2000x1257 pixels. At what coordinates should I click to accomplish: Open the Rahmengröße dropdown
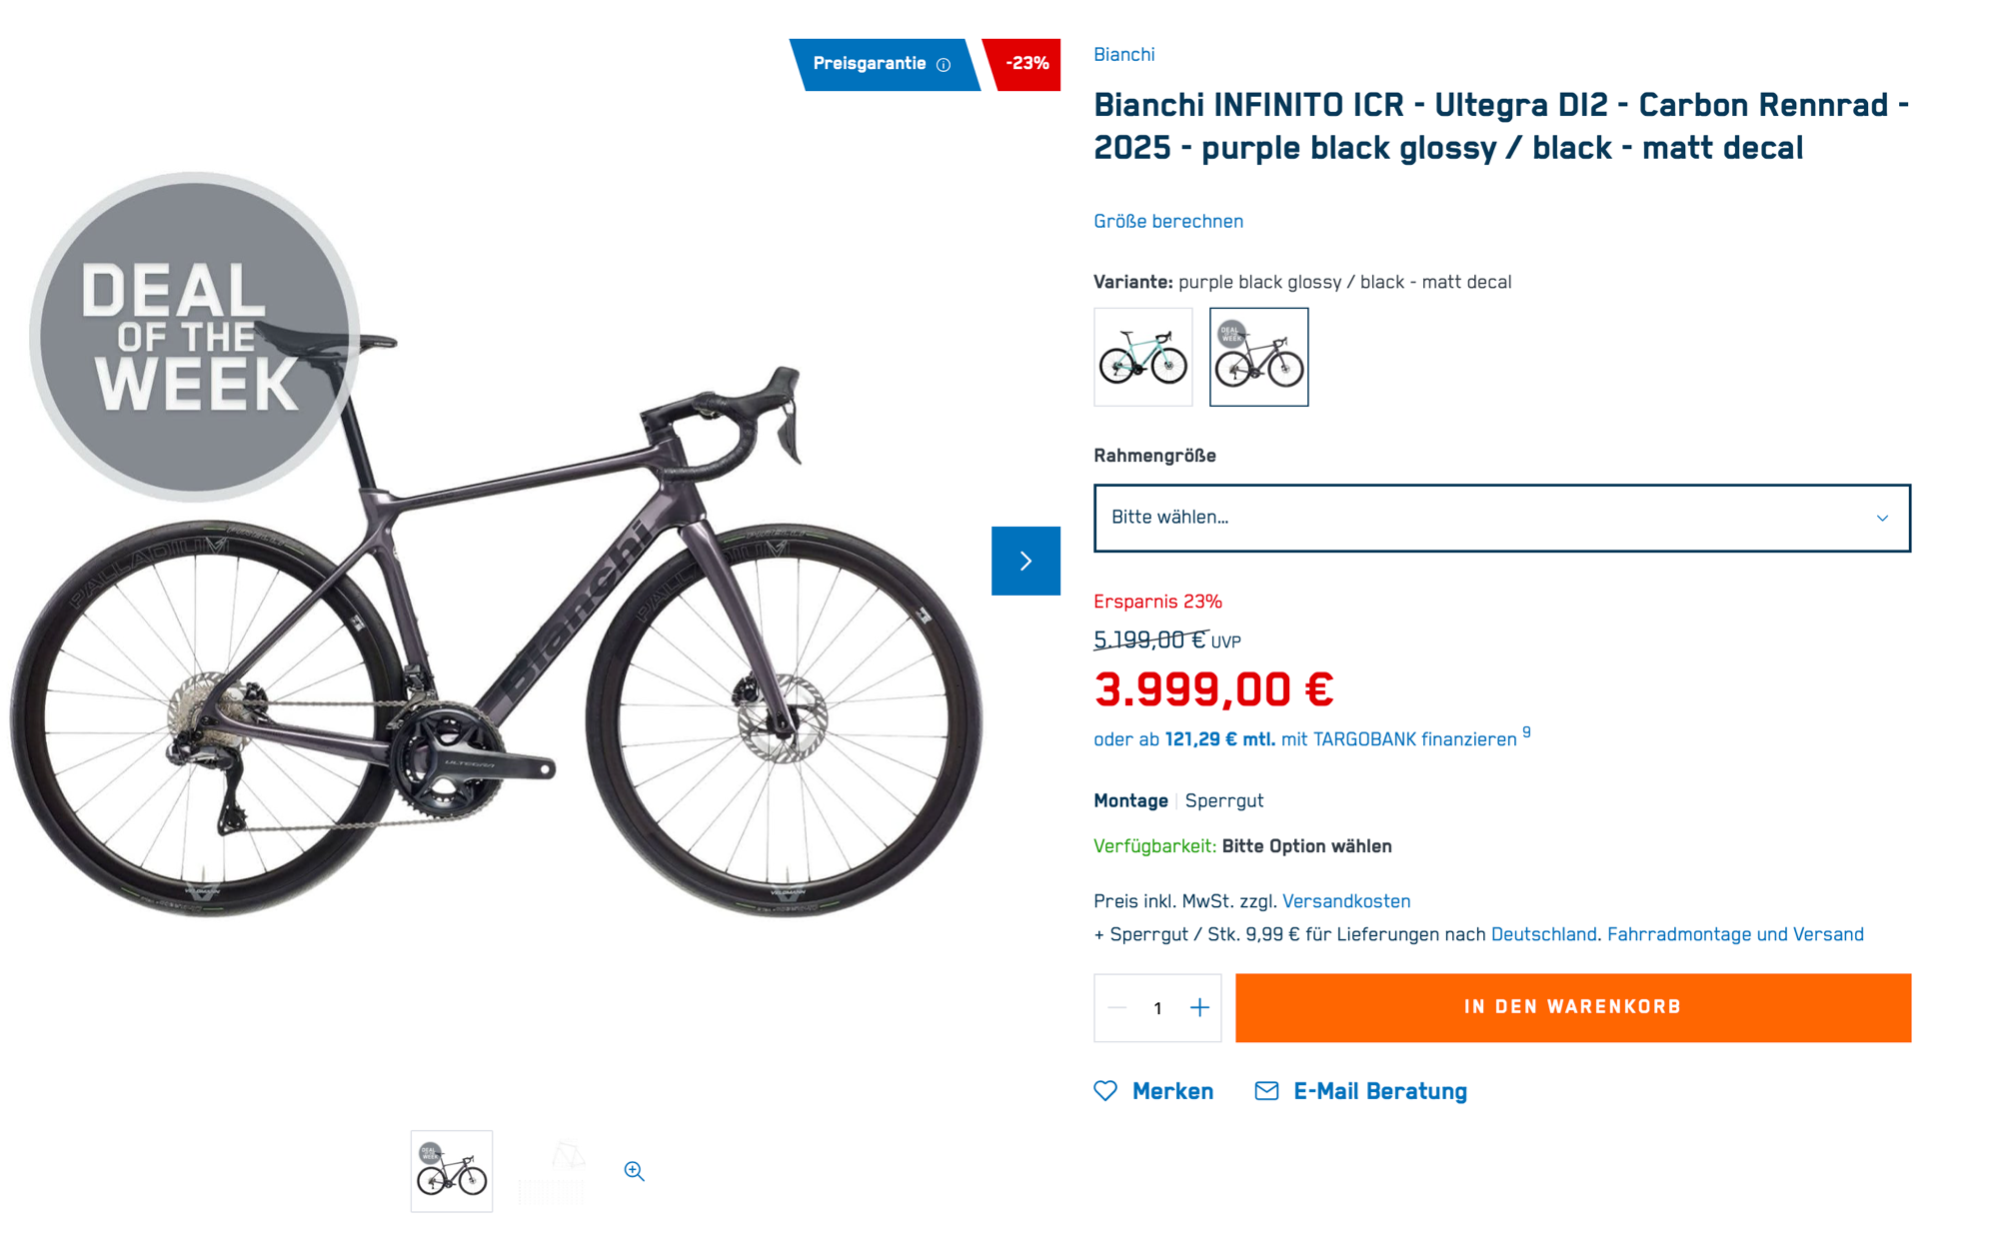coord(1501,518)
